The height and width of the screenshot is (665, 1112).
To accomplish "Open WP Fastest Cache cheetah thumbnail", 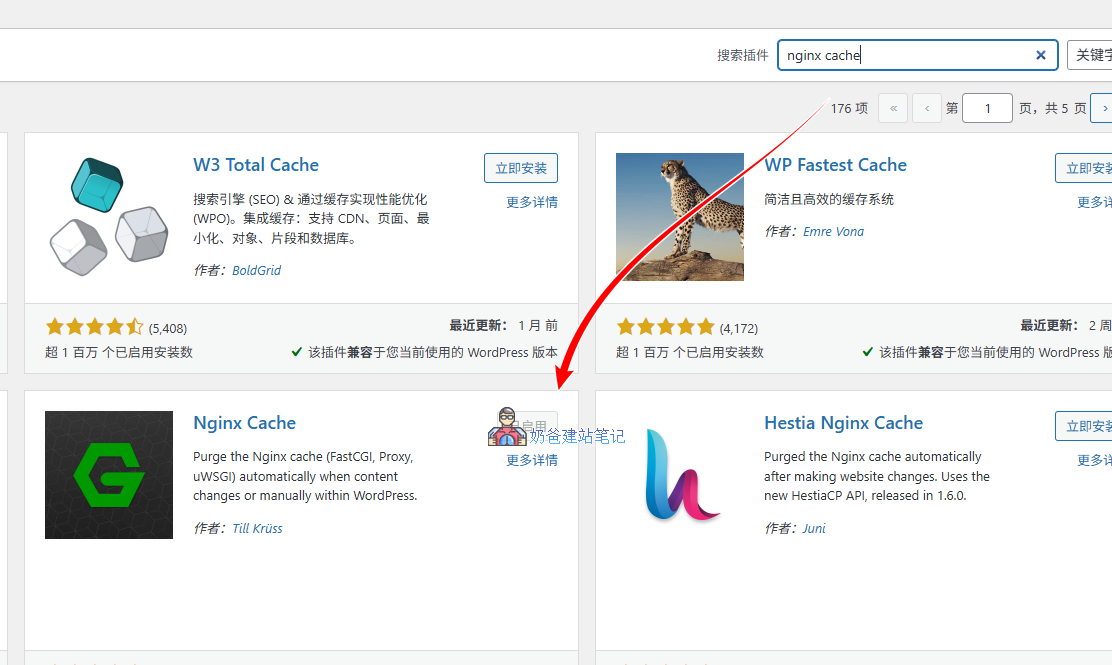I will (x=680, y=216).
